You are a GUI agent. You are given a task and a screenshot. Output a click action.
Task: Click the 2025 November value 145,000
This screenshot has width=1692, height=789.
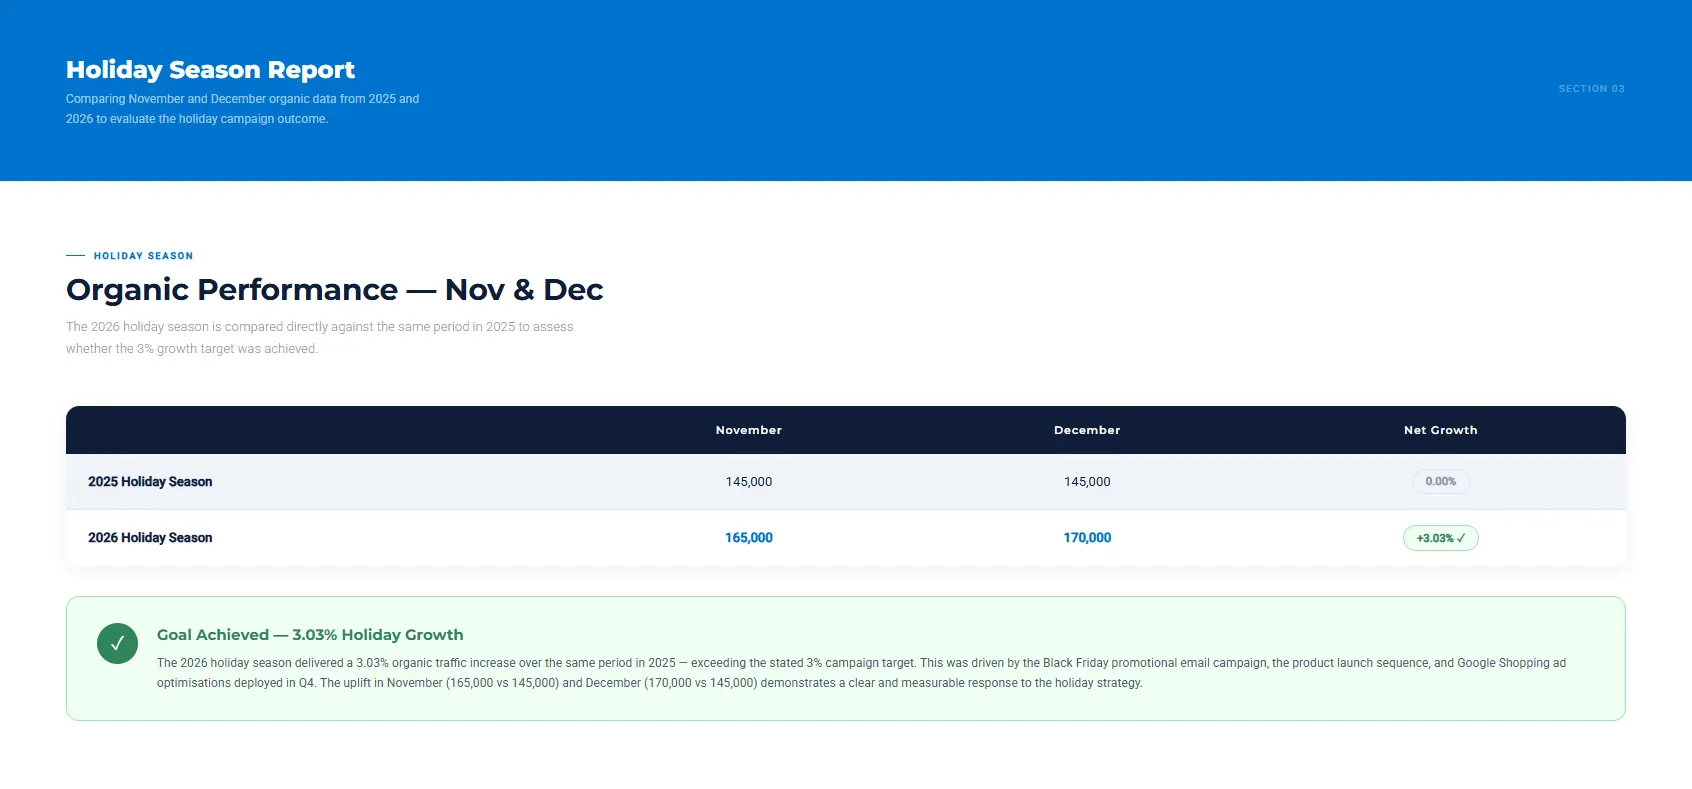click(748, 482)
